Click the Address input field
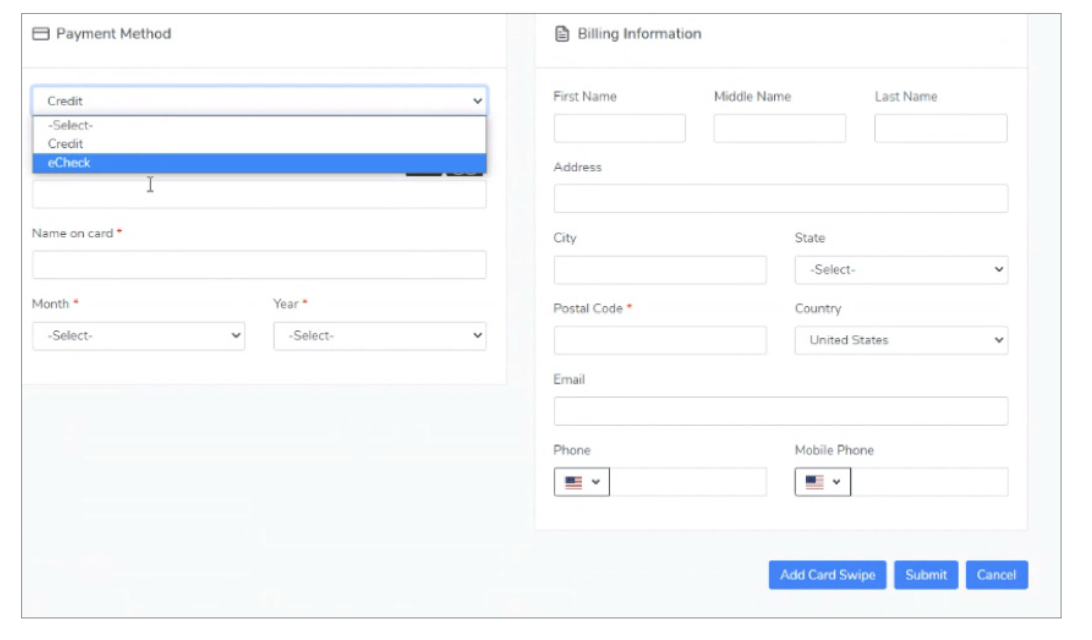This screenshot has width=1092, height=640. 780,198
